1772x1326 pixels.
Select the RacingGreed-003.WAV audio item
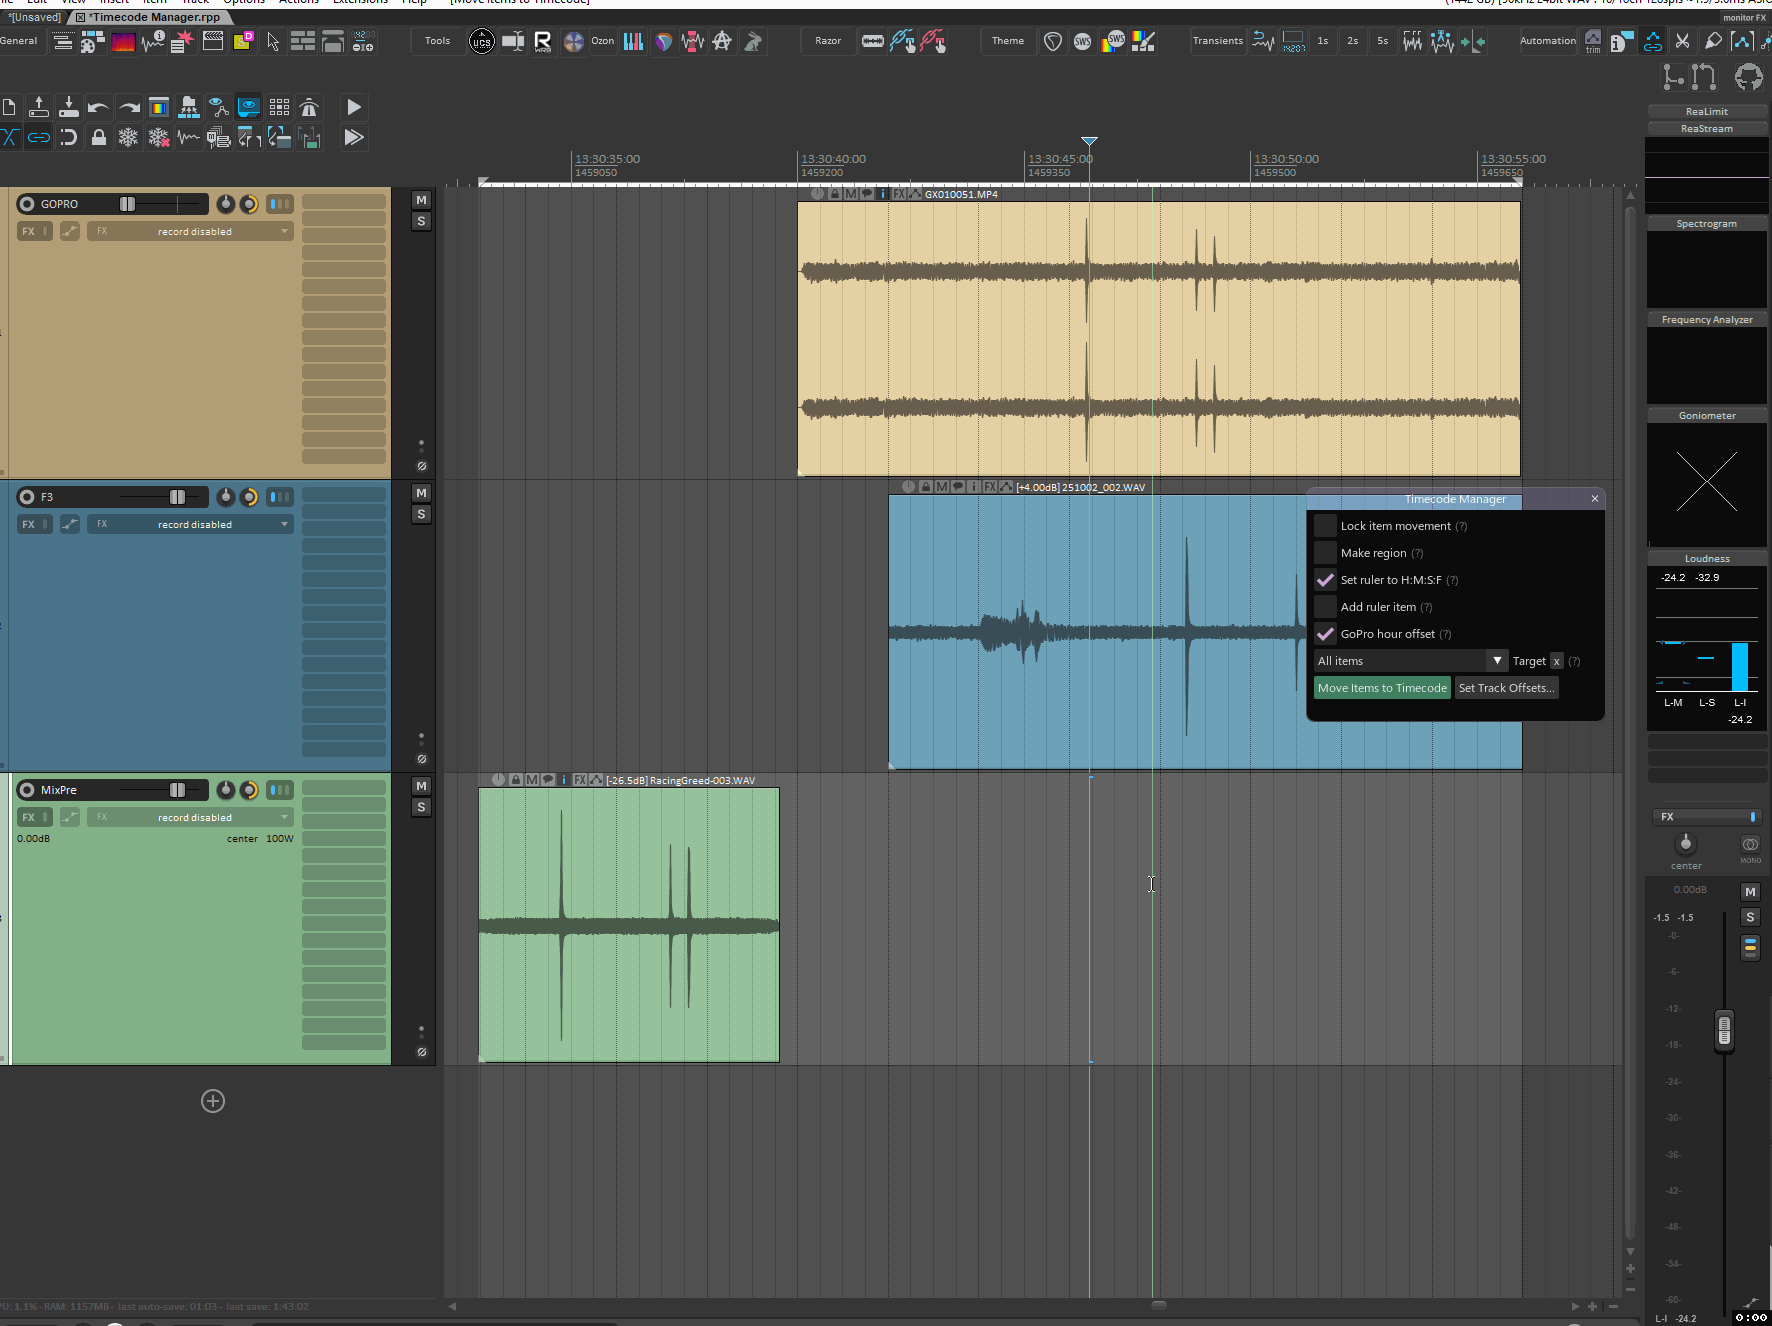coord(629,925)
